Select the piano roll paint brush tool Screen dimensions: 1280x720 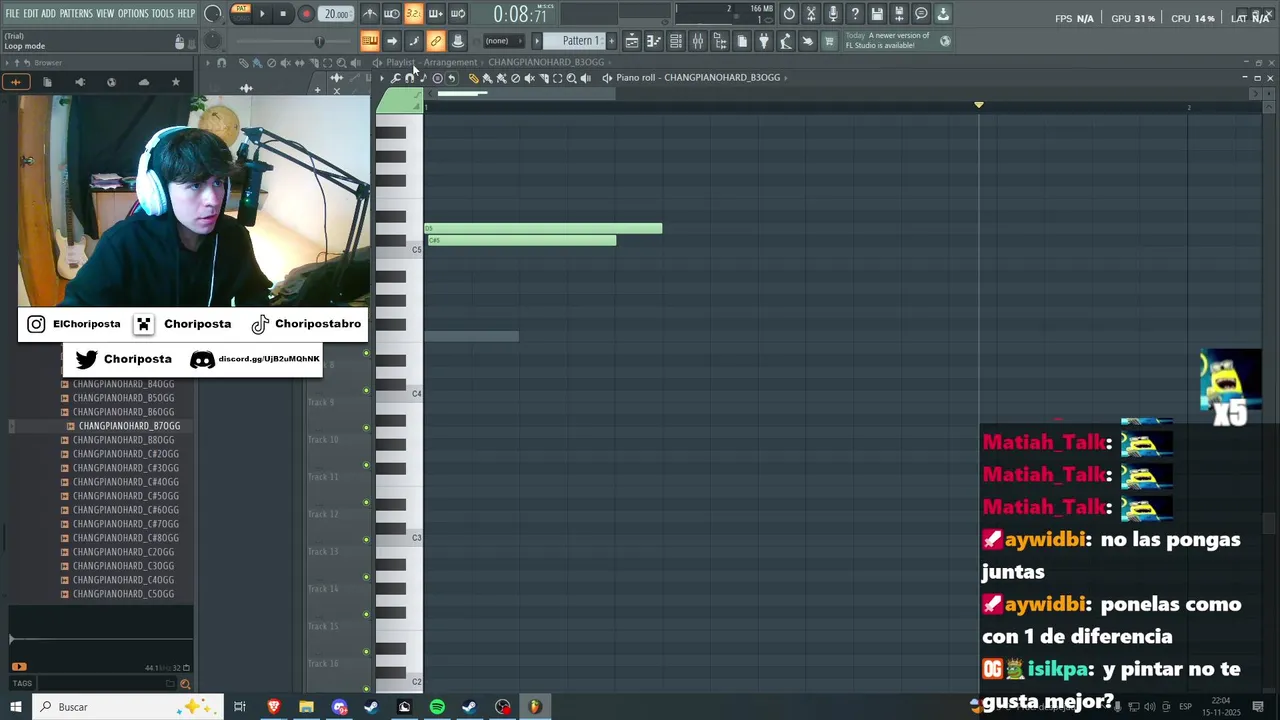pyautogui.click(x=487, y=78)
